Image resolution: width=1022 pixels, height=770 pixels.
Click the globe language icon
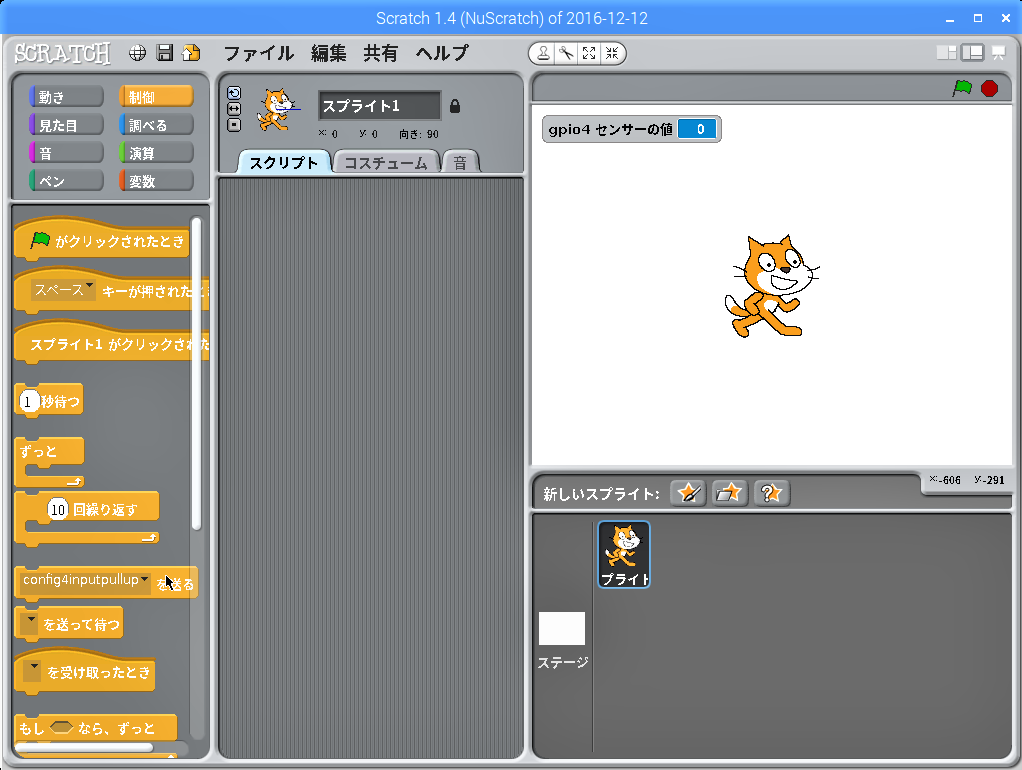click(138, 53)
